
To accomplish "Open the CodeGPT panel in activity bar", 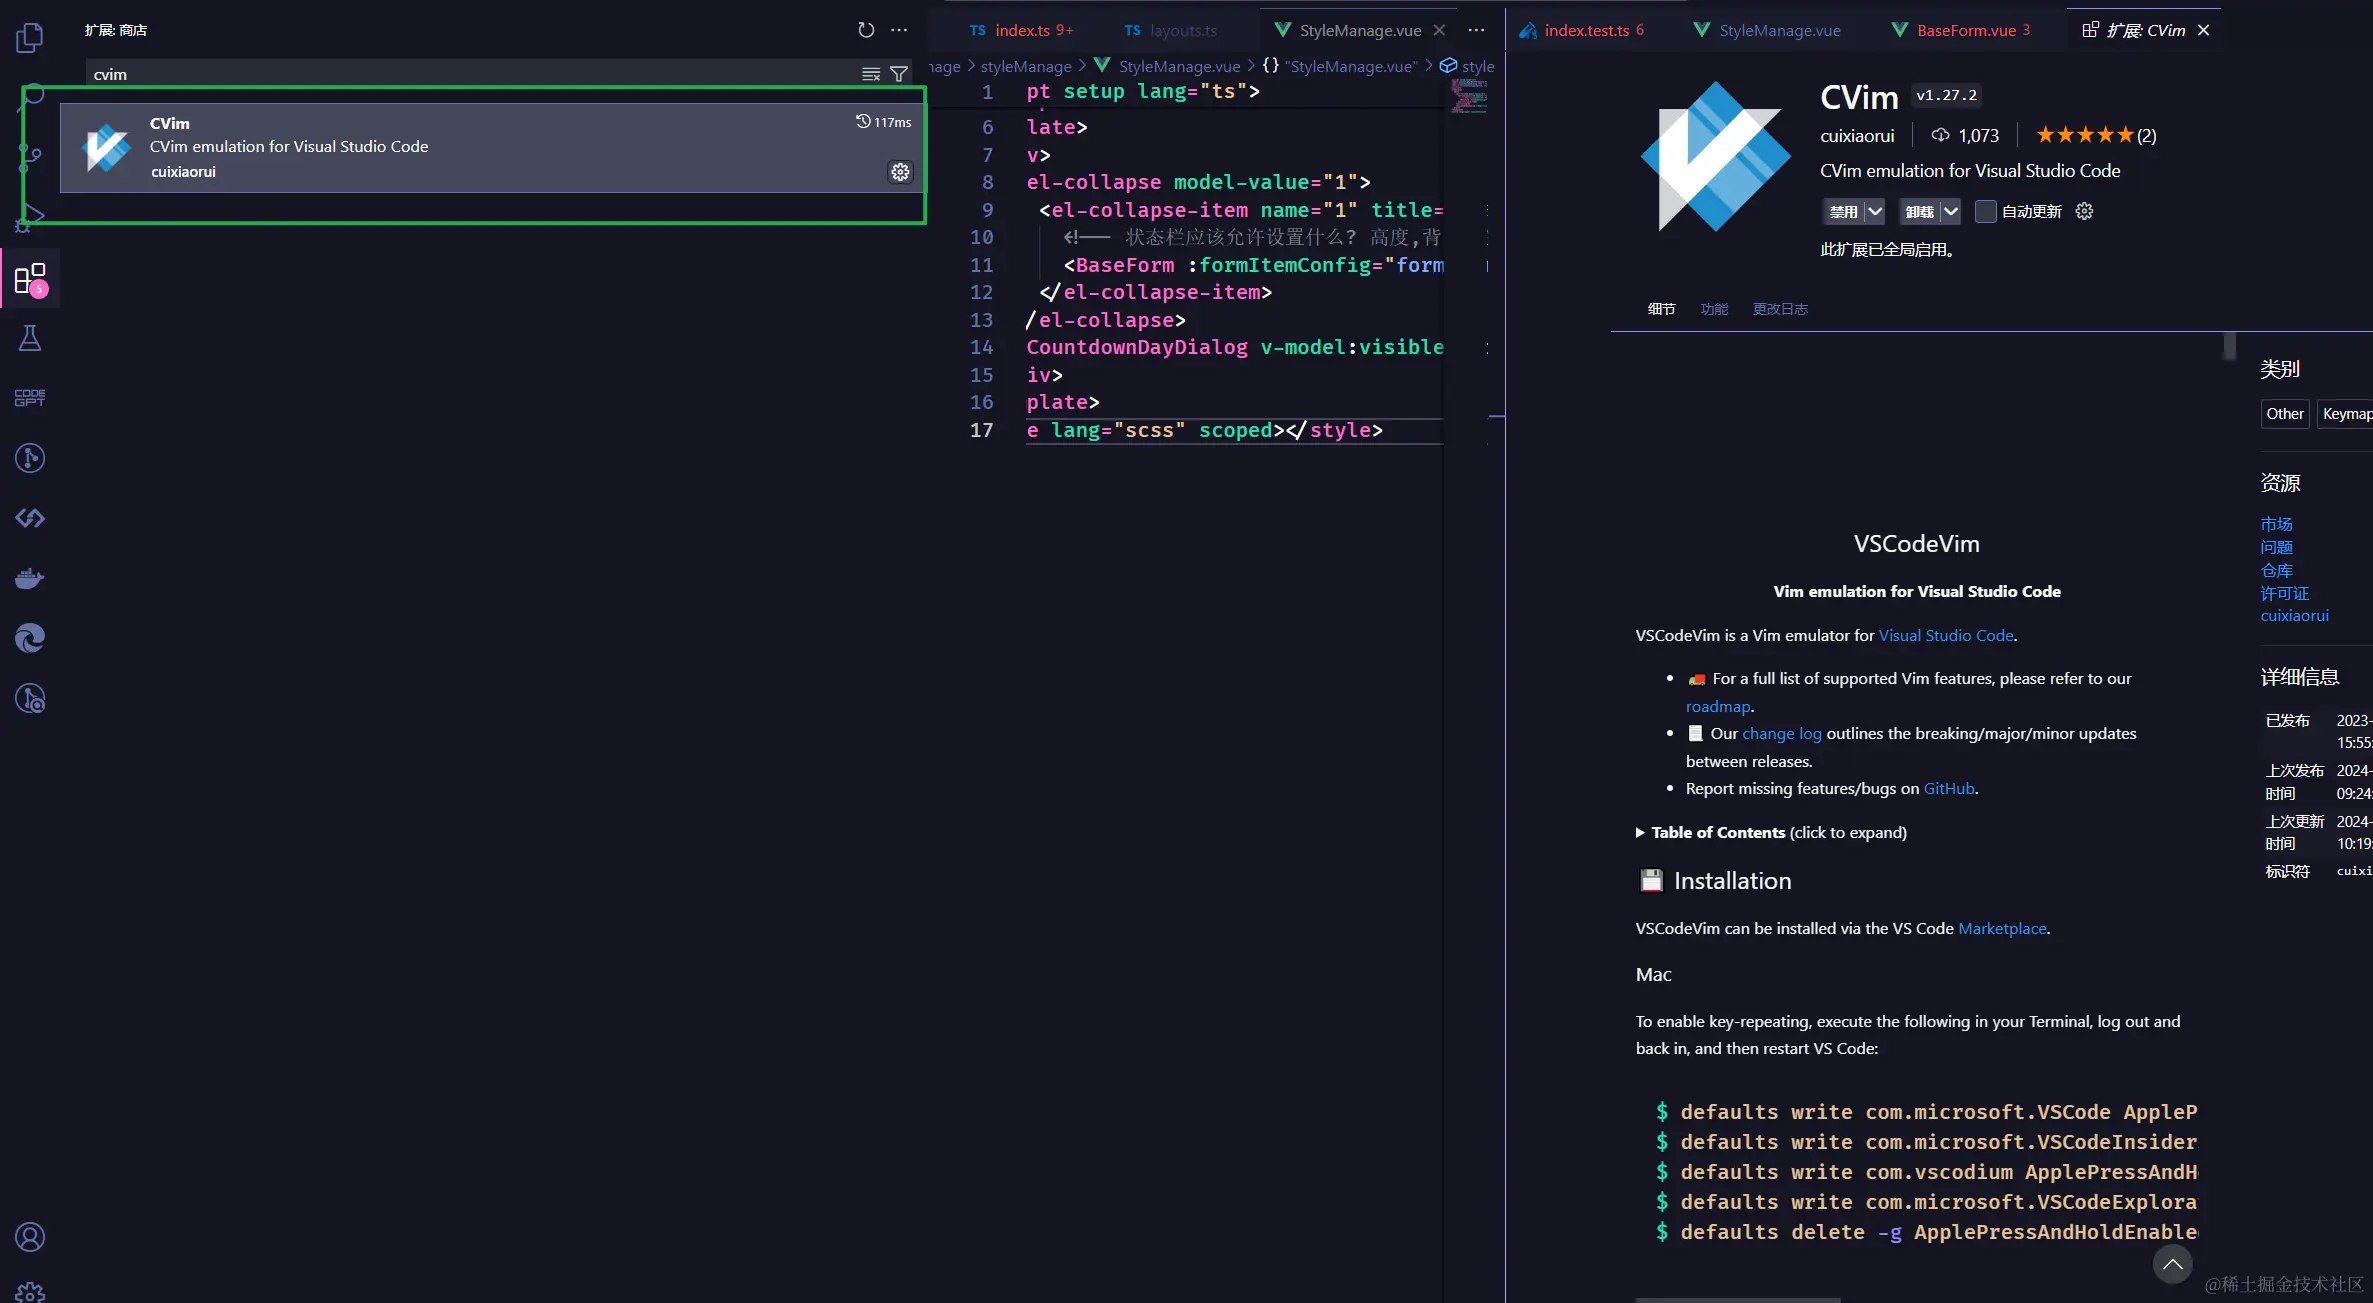I will point(30,397).
